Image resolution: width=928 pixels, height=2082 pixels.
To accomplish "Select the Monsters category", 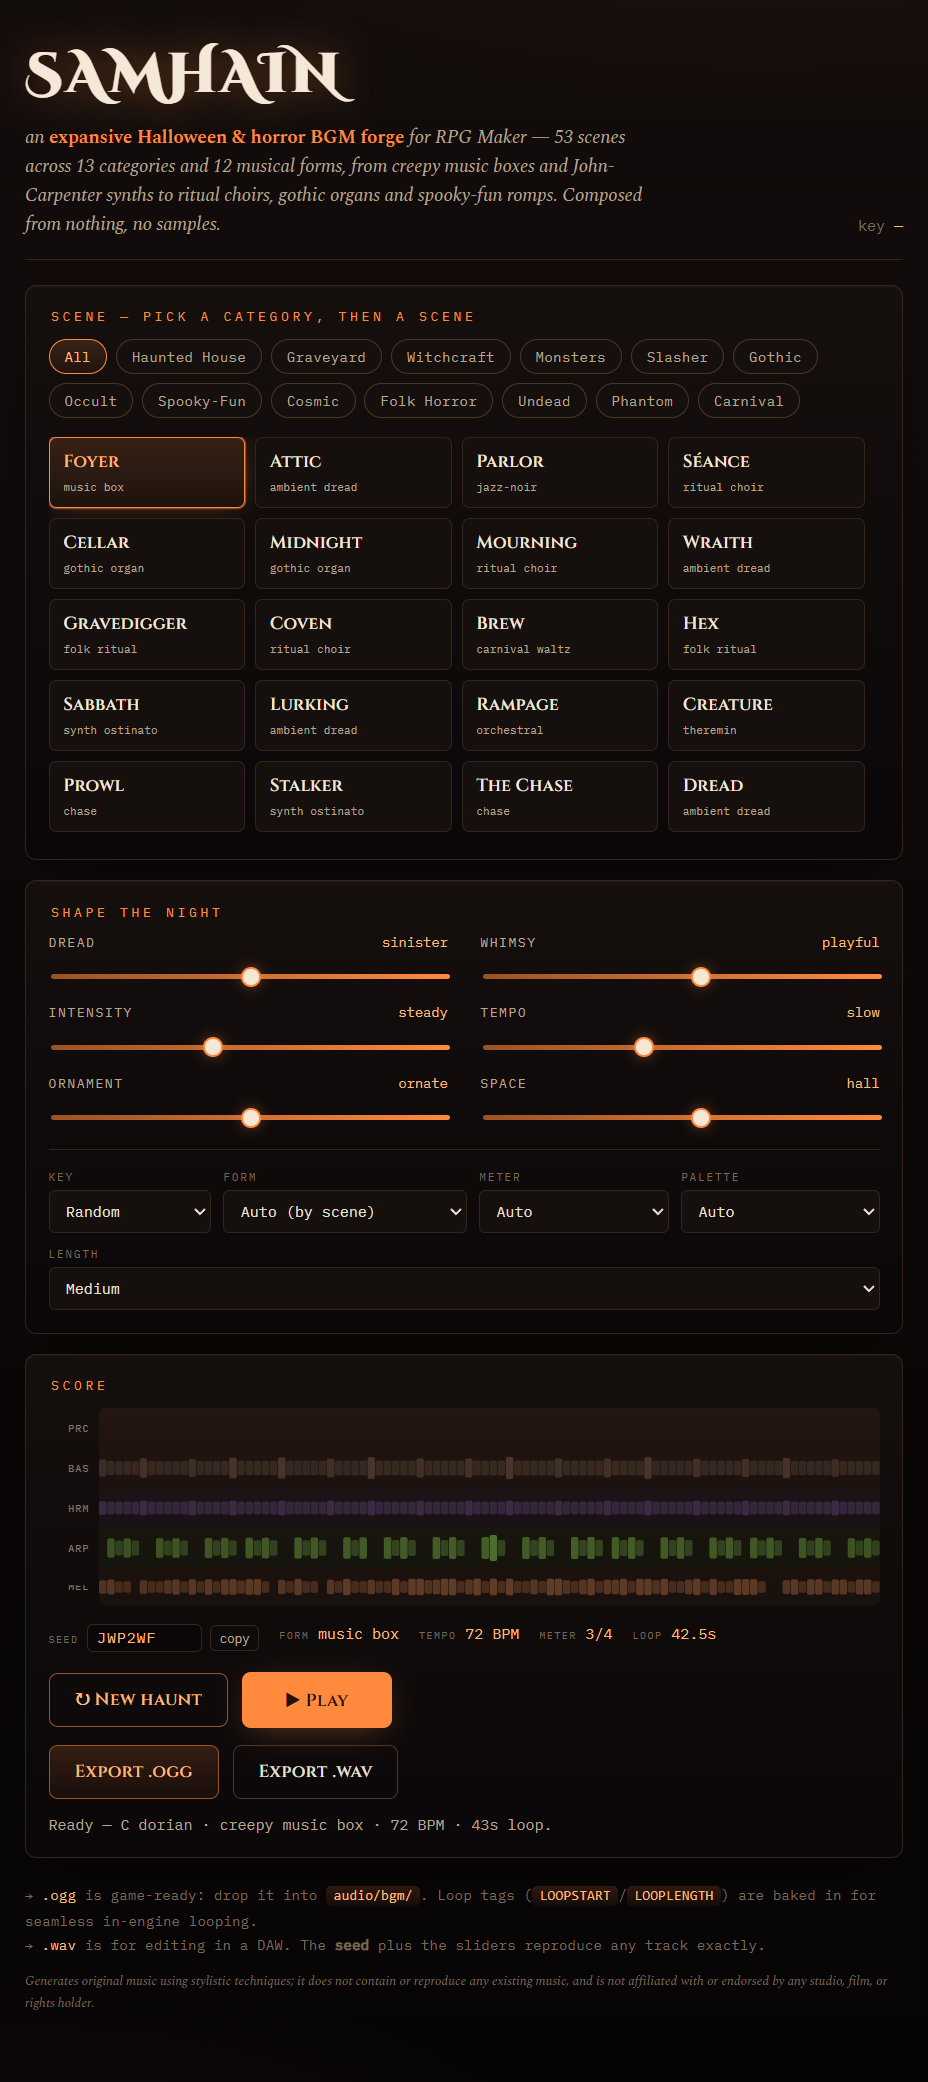I will click(x=570, y=357).
